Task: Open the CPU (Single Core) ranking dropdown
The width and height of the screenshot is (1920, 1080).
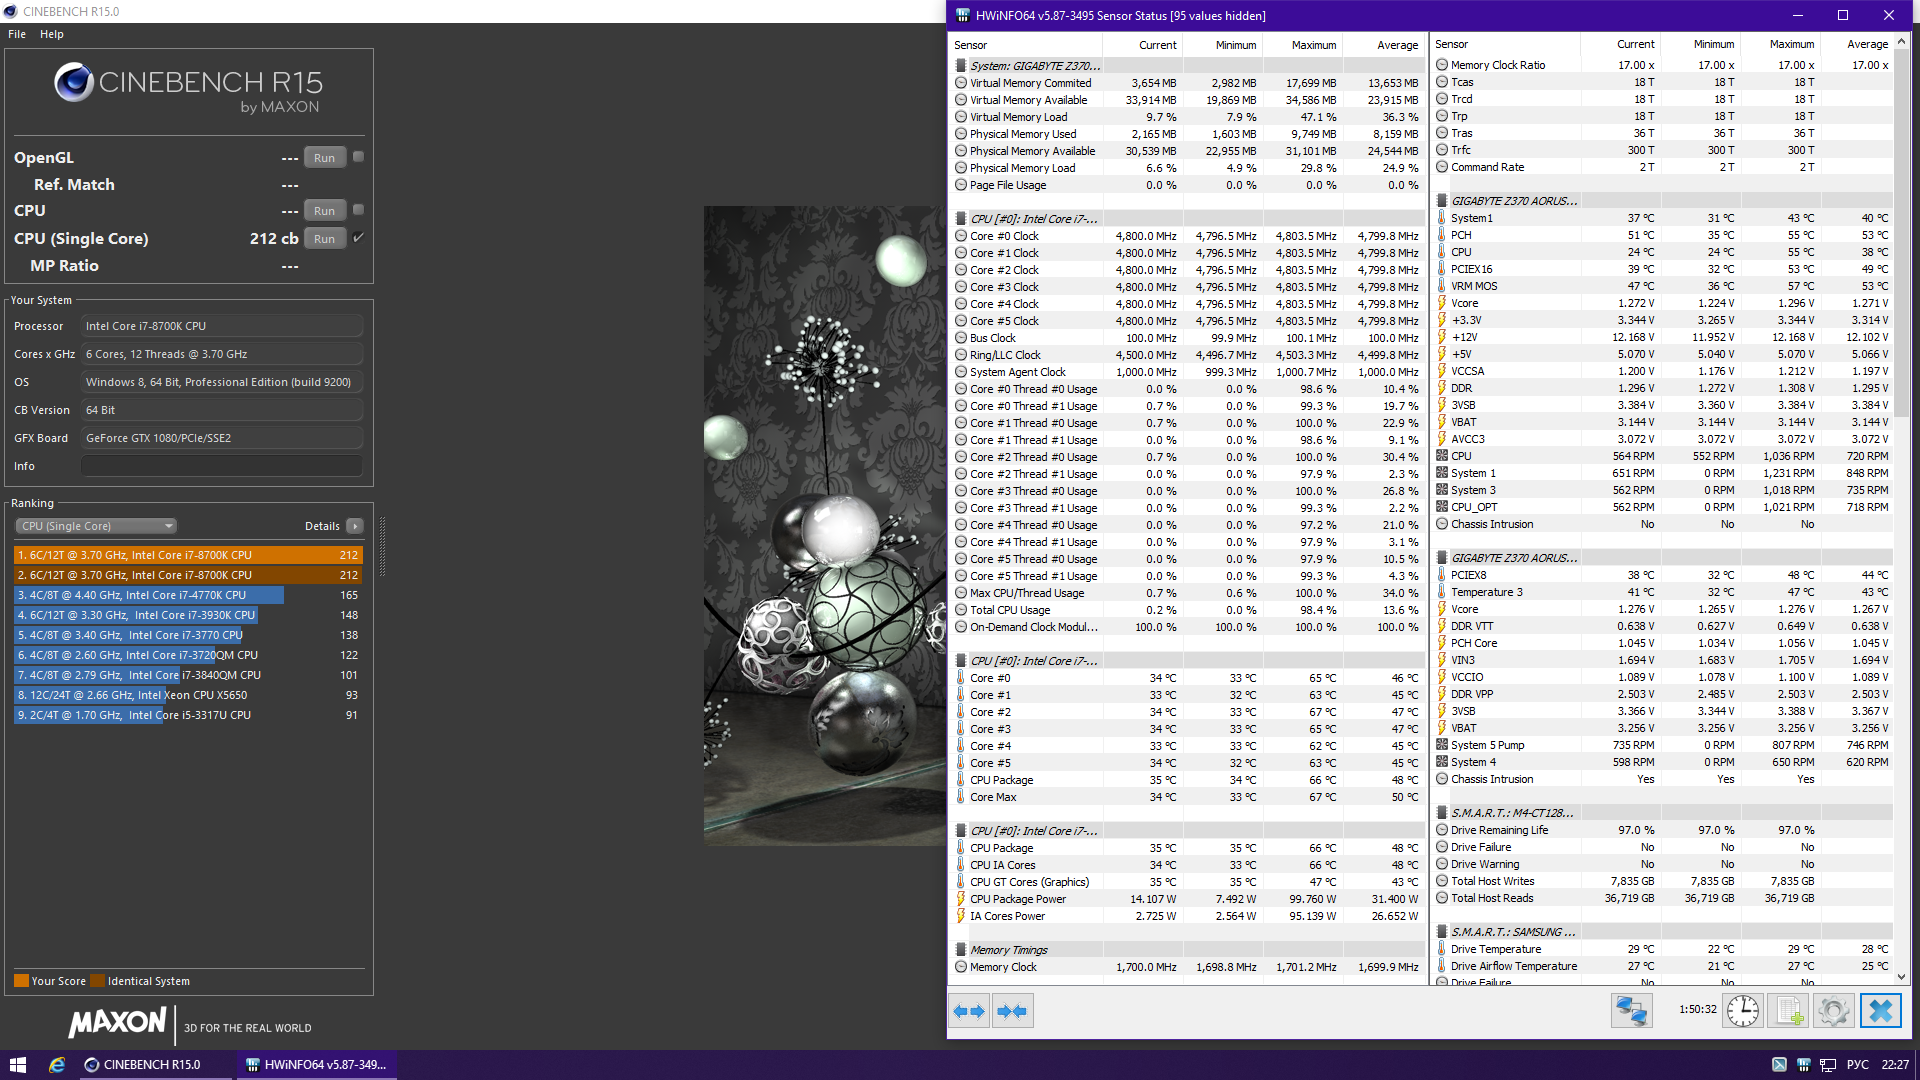Action: click(x=96, y=526)
